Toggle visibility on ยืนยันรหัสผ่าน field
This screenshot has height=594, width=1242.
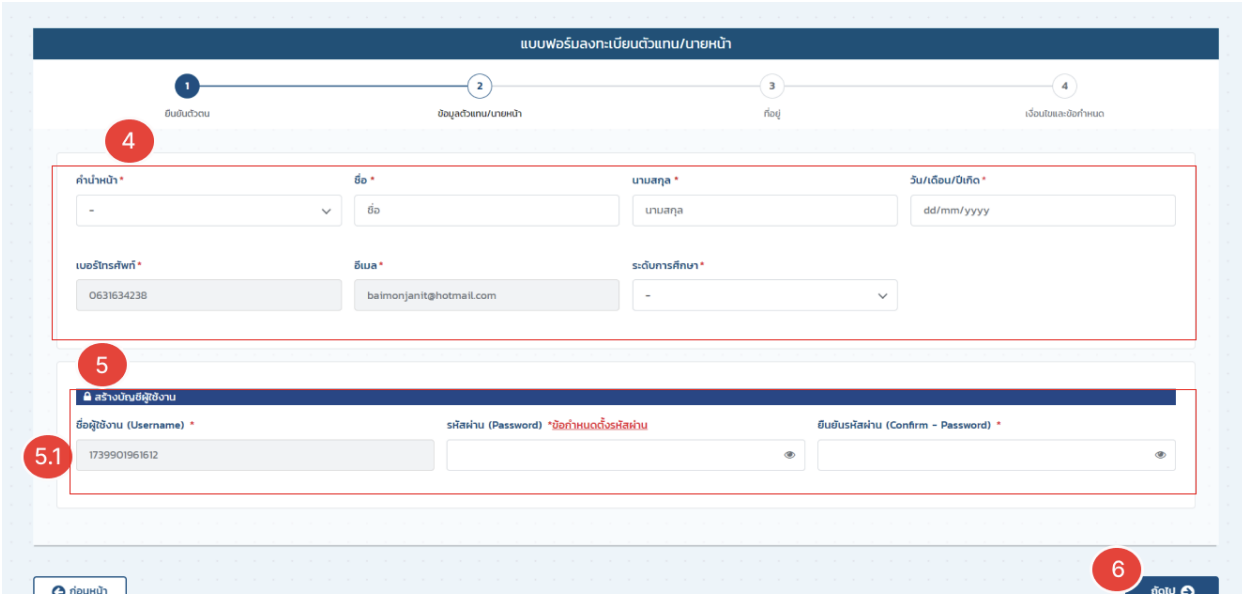tap(1160, 455)
